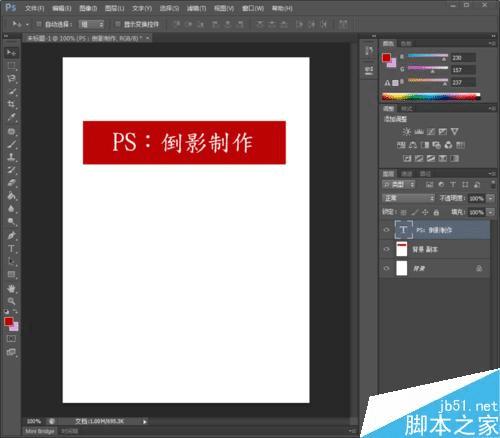The image size is (500, 438).
Task: Select the Spot Healing Brush tool
Action: pyautogui.click(x=11, y=131)
